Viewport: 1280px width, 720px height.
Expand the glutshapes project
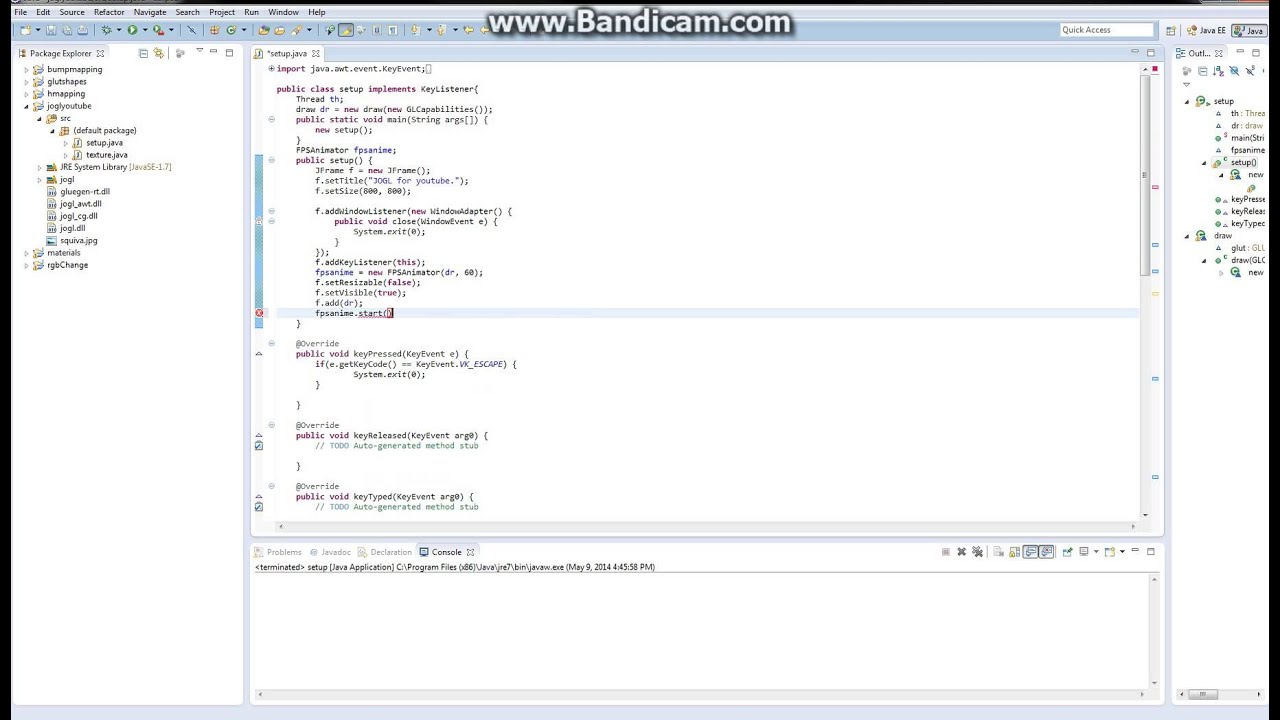[27, 82]
